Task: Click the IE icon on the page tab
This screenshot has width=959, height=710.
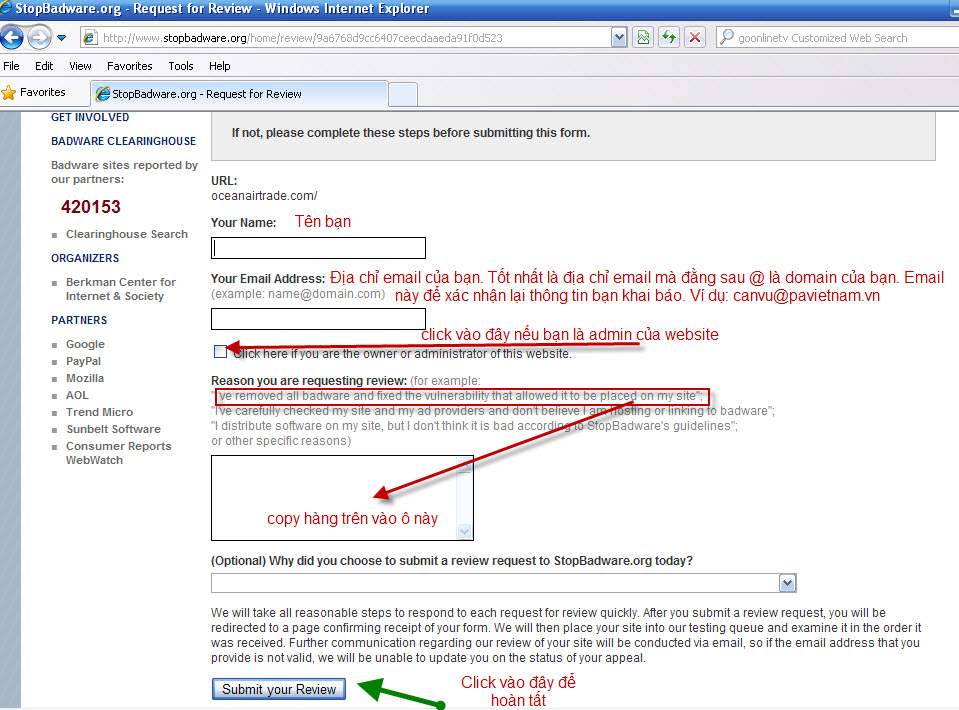Action: pyautogui.click(x=103, y=94)
